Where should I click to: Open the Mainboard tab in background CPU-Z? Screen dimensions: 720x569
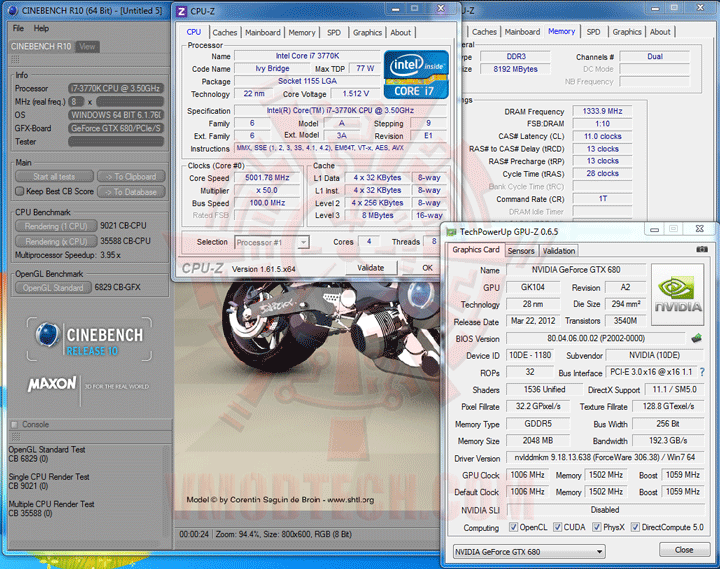(x=522, y=32)
